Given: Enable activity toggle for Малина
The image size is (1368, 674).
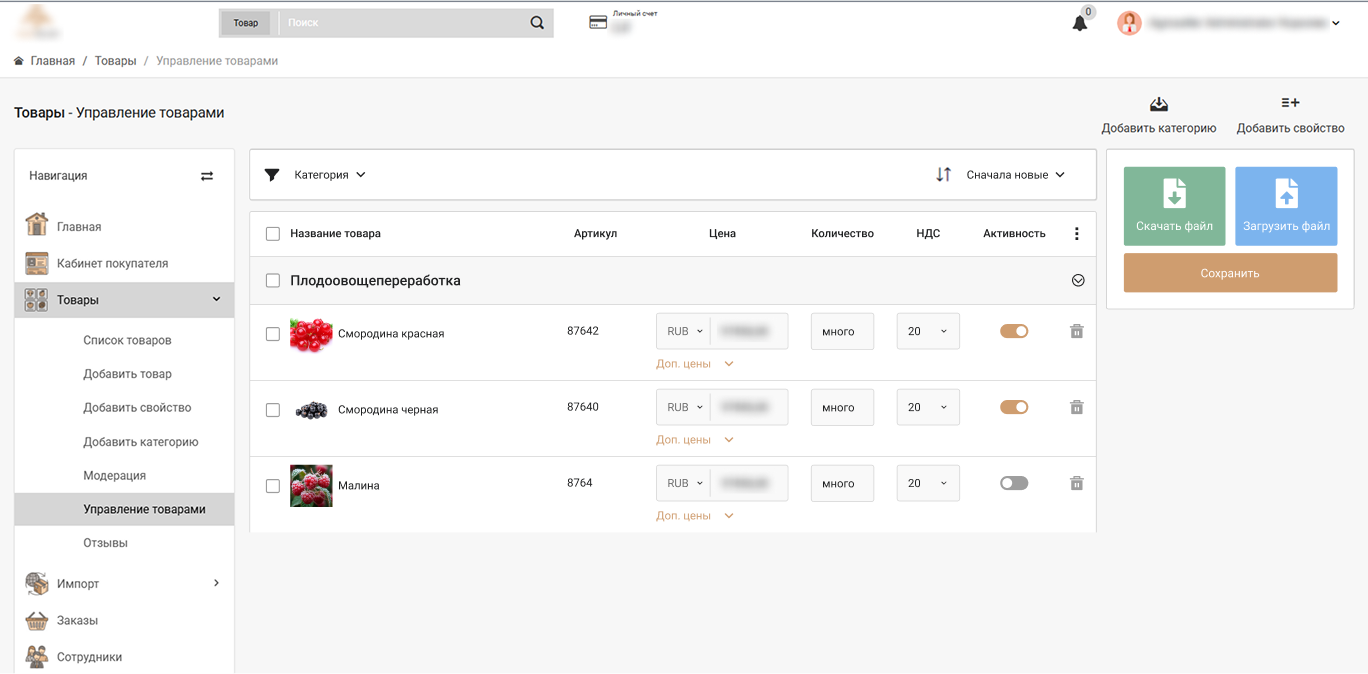Looking at the screenshot, I should point(1013,483).
